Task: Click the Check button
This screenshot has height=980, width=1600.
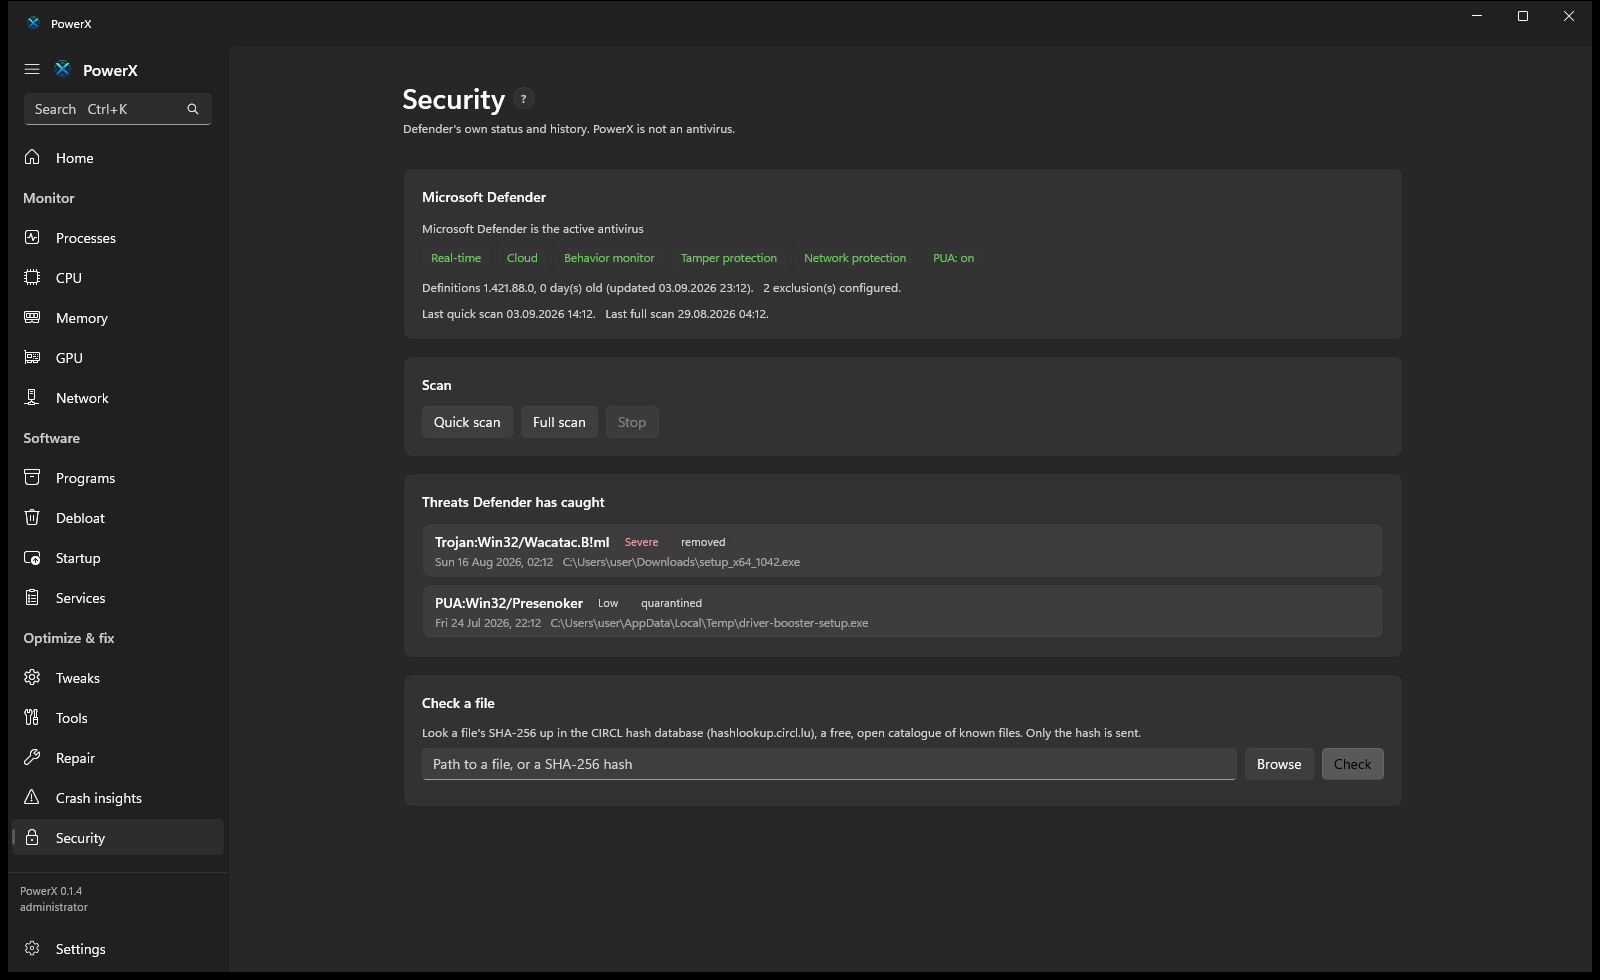Action: pyautogui.click(x=1352, y=764)
